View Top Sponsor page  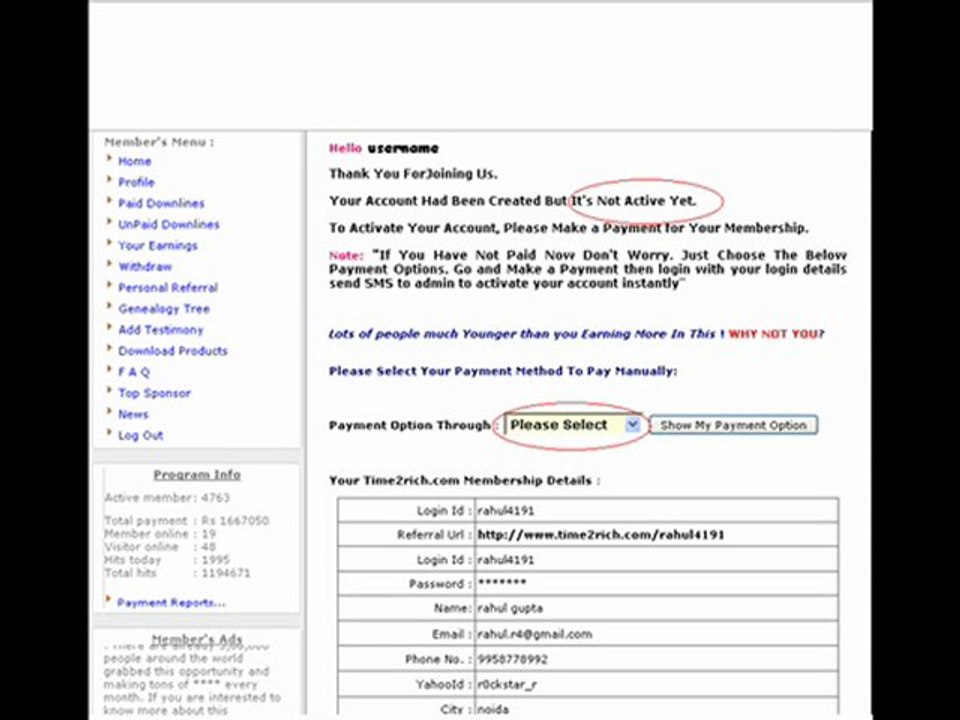point(154,393)
